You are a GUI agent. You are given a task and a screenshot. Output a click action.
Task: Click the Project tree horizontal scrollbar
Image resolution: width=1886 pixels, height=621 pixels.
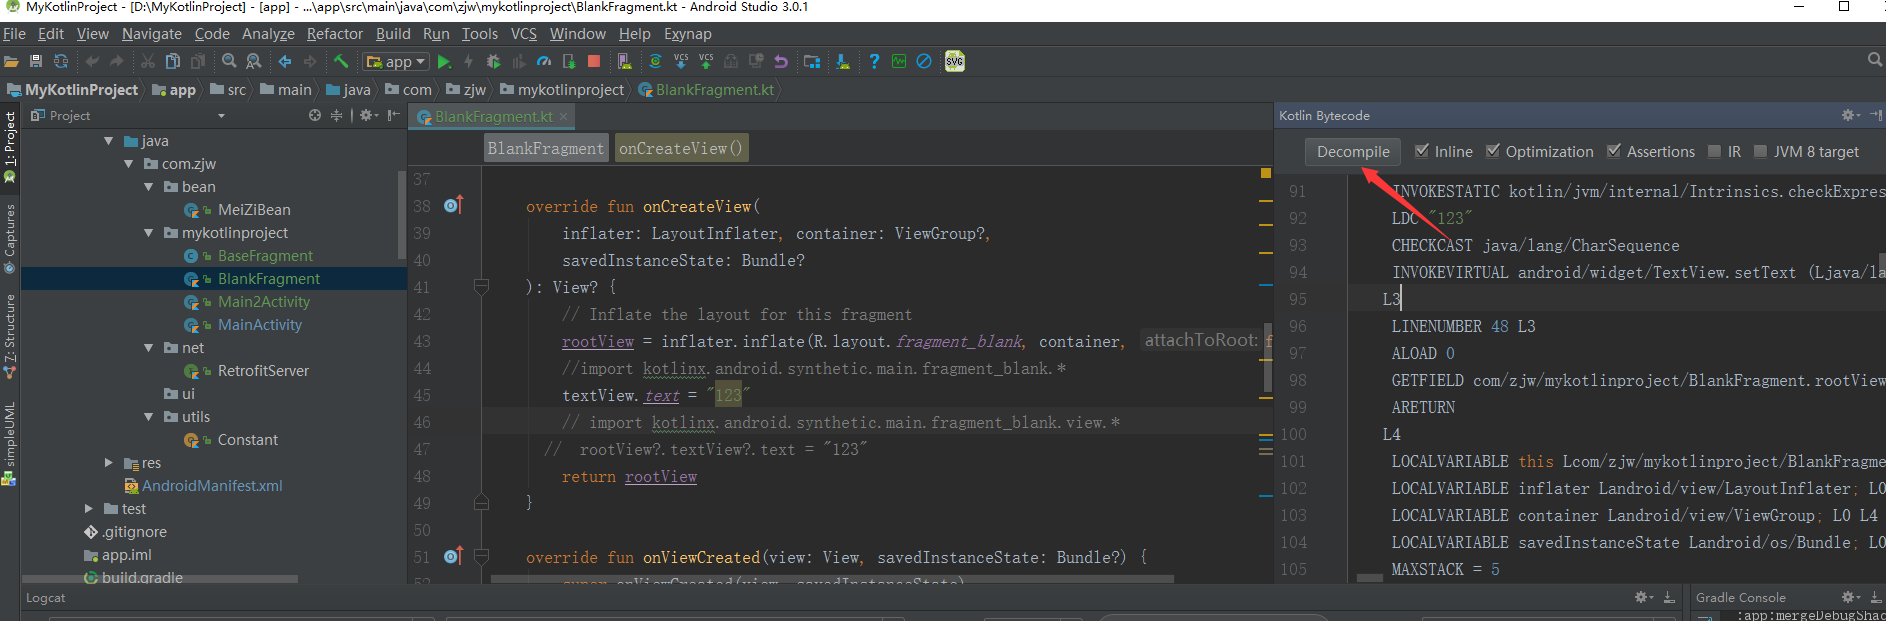pos(160,579)
